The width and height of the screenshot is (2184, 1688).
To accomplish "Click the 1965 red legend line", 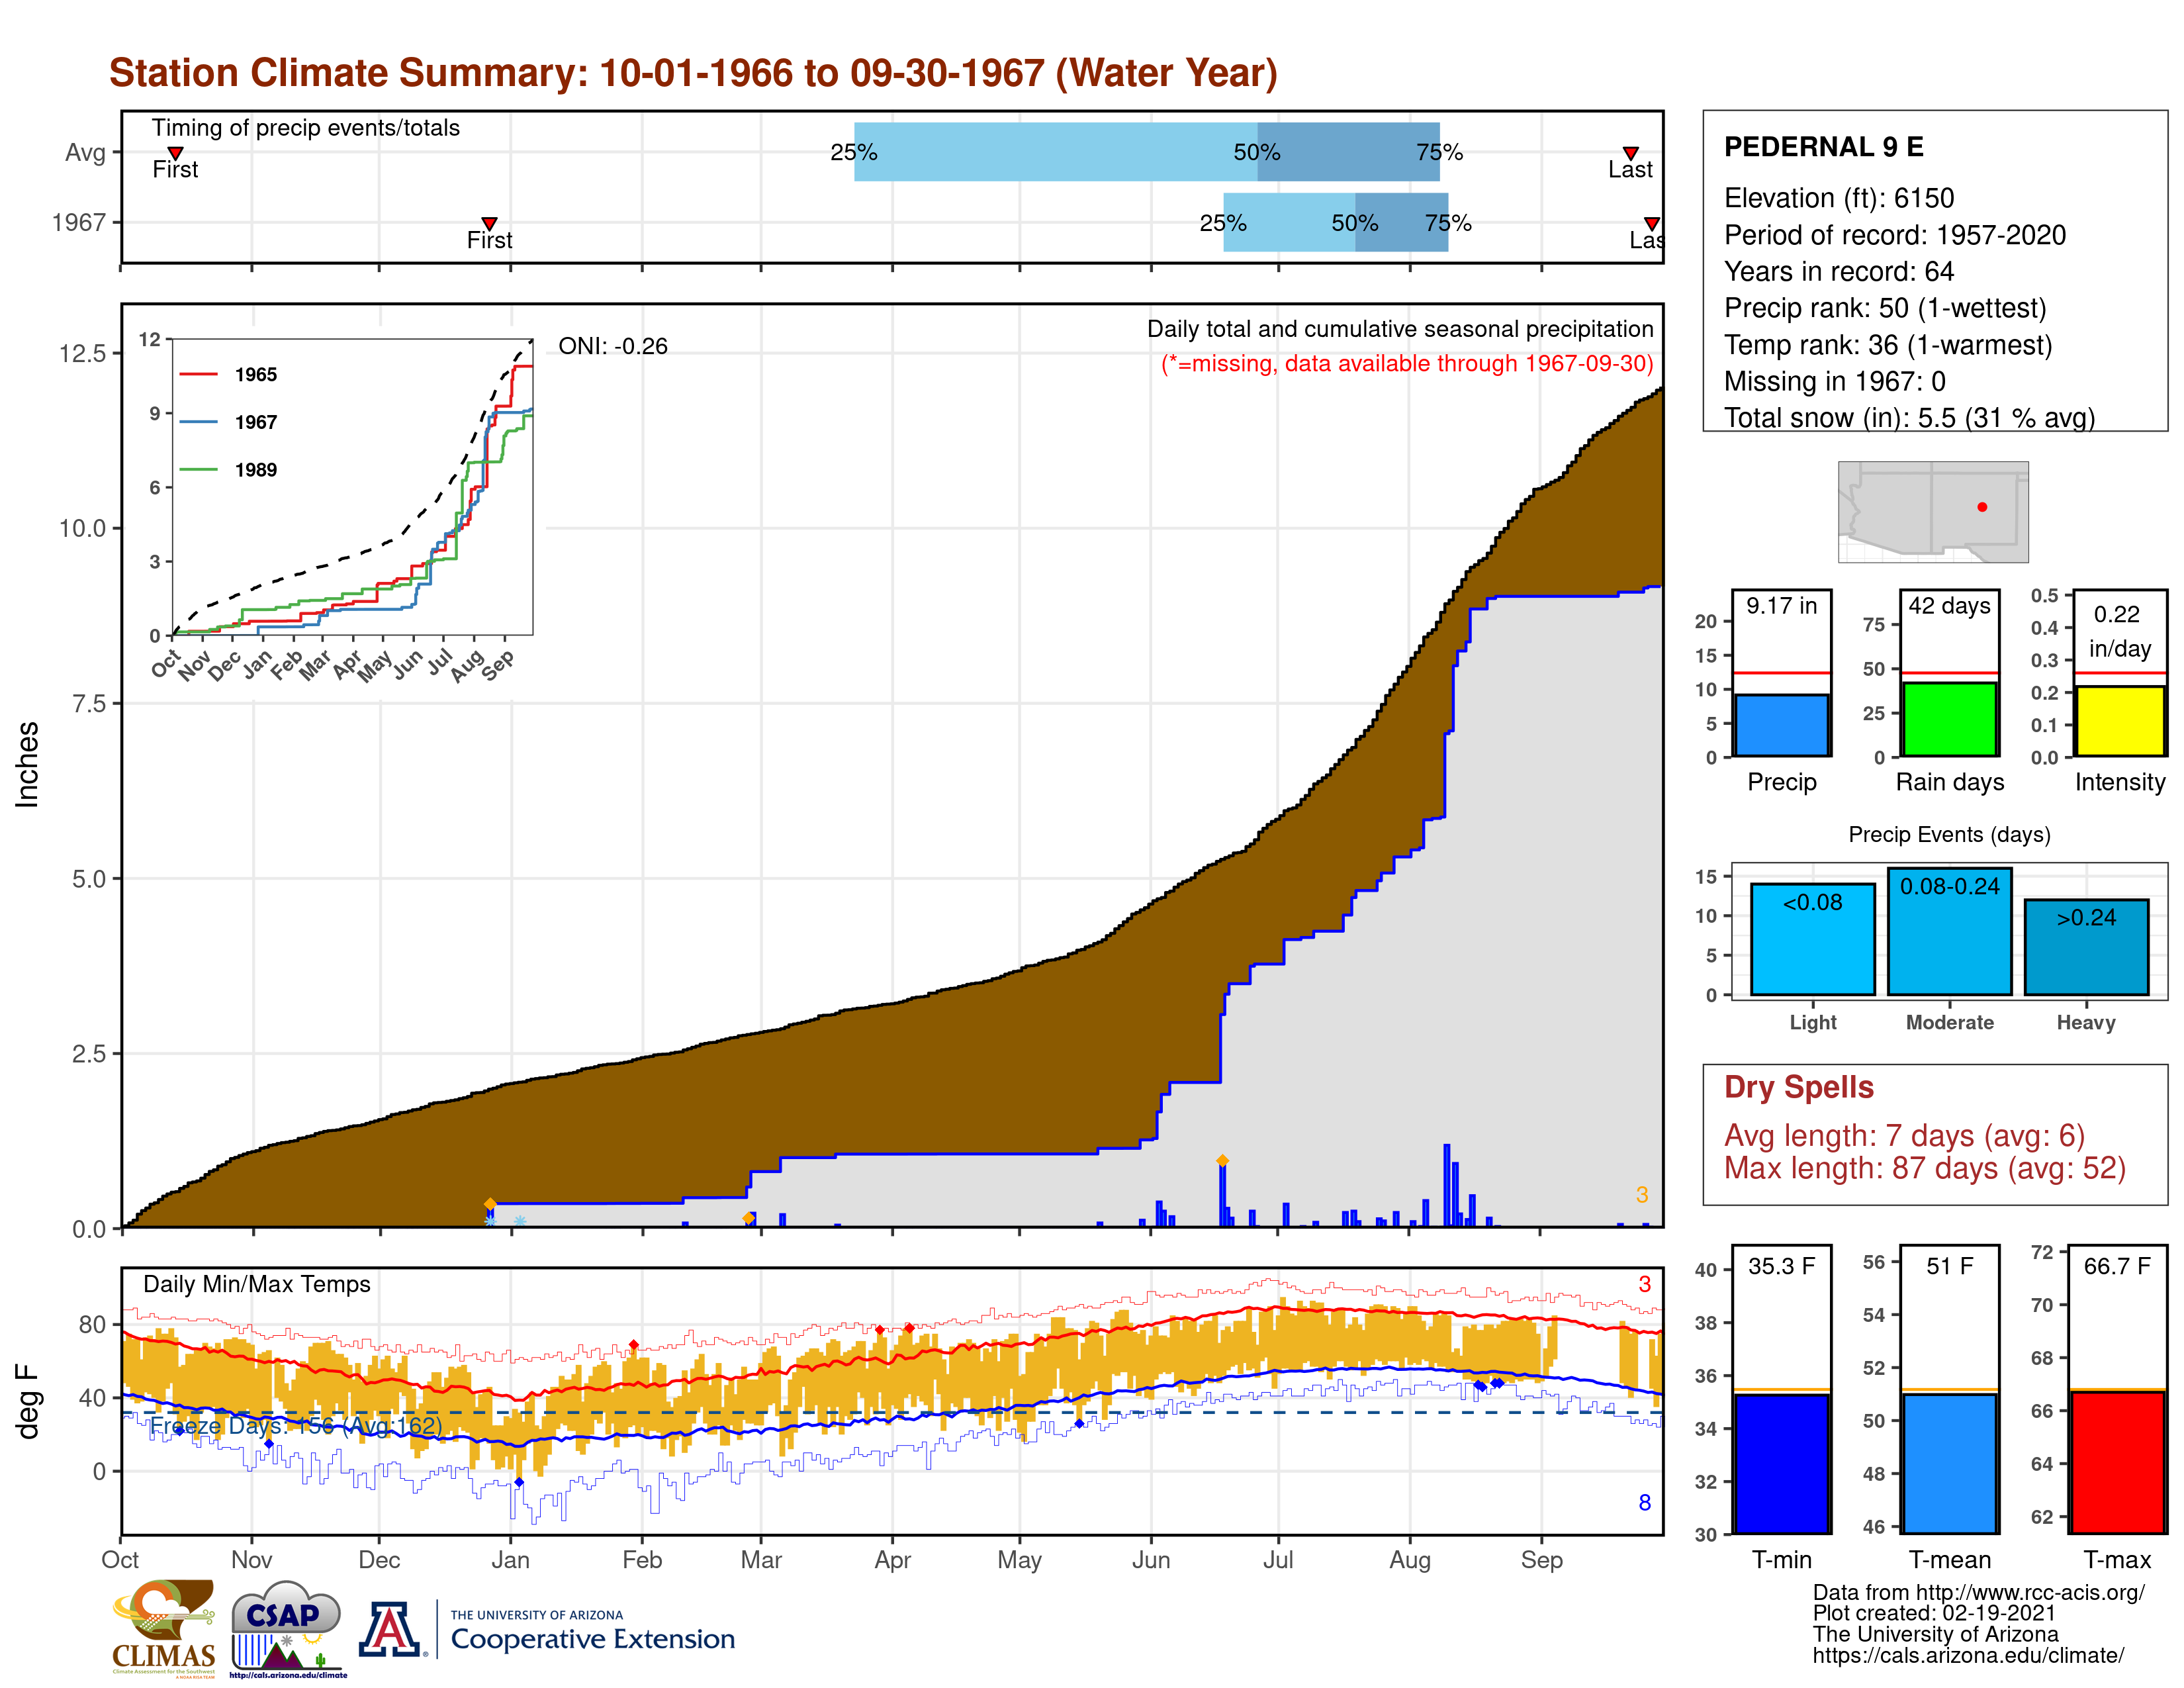I will coord(199,375).
